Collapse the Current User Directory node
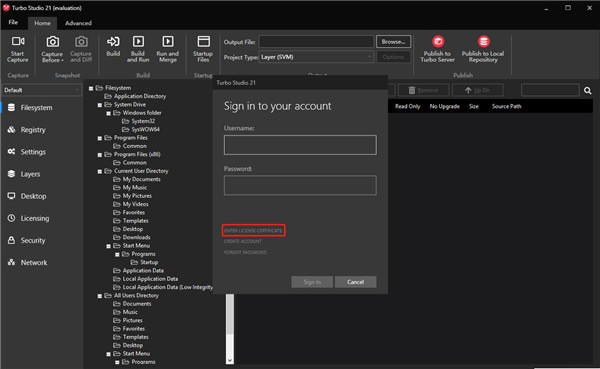Viewport: 600px width, 369px height. [x=100, y=171]
